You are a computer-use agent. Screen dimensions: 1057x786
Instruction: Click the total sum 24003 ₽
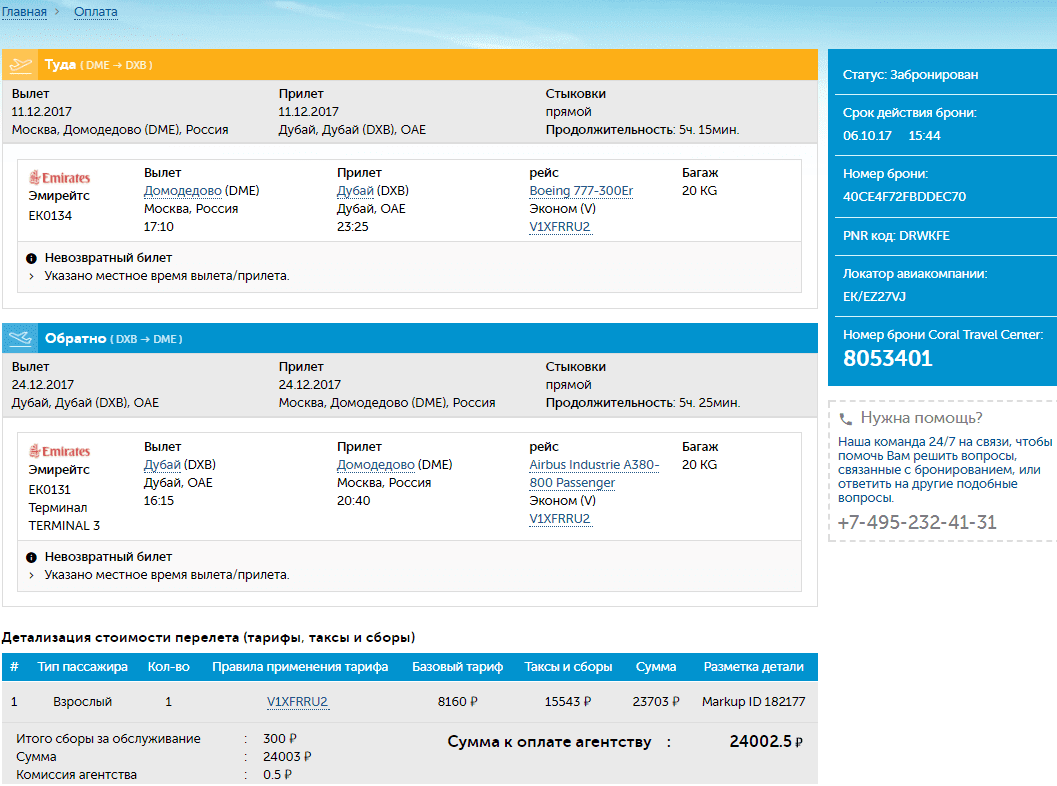pos(287,757)
